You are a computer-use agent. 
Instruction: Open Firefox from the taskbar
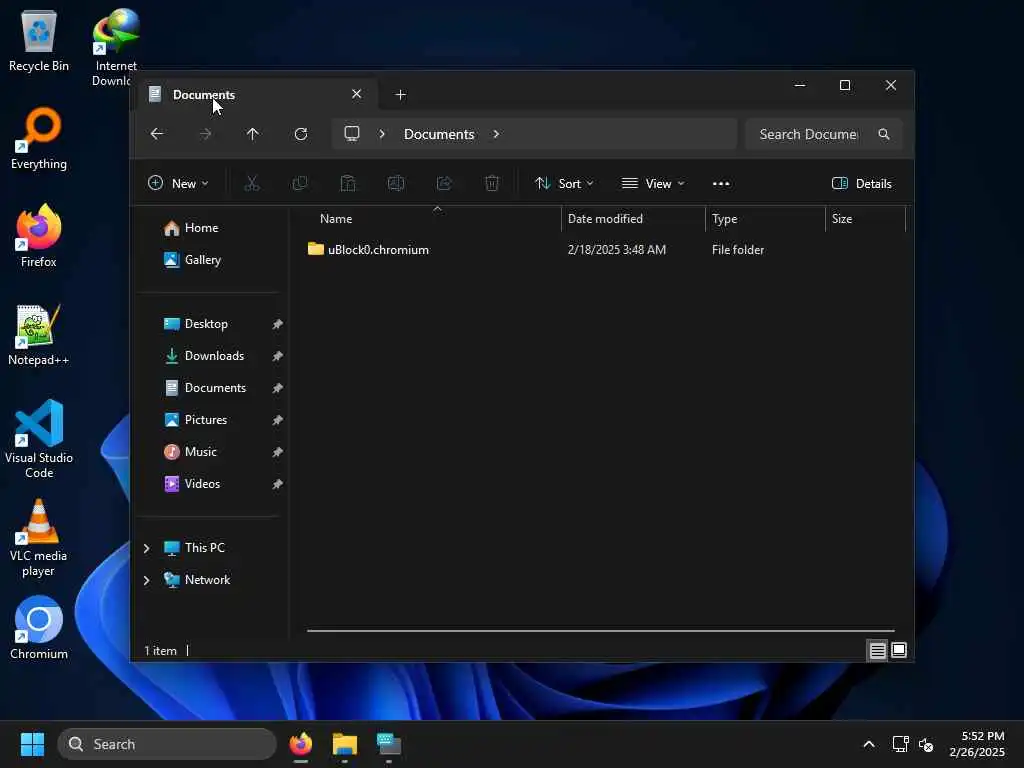click(301, 744)
